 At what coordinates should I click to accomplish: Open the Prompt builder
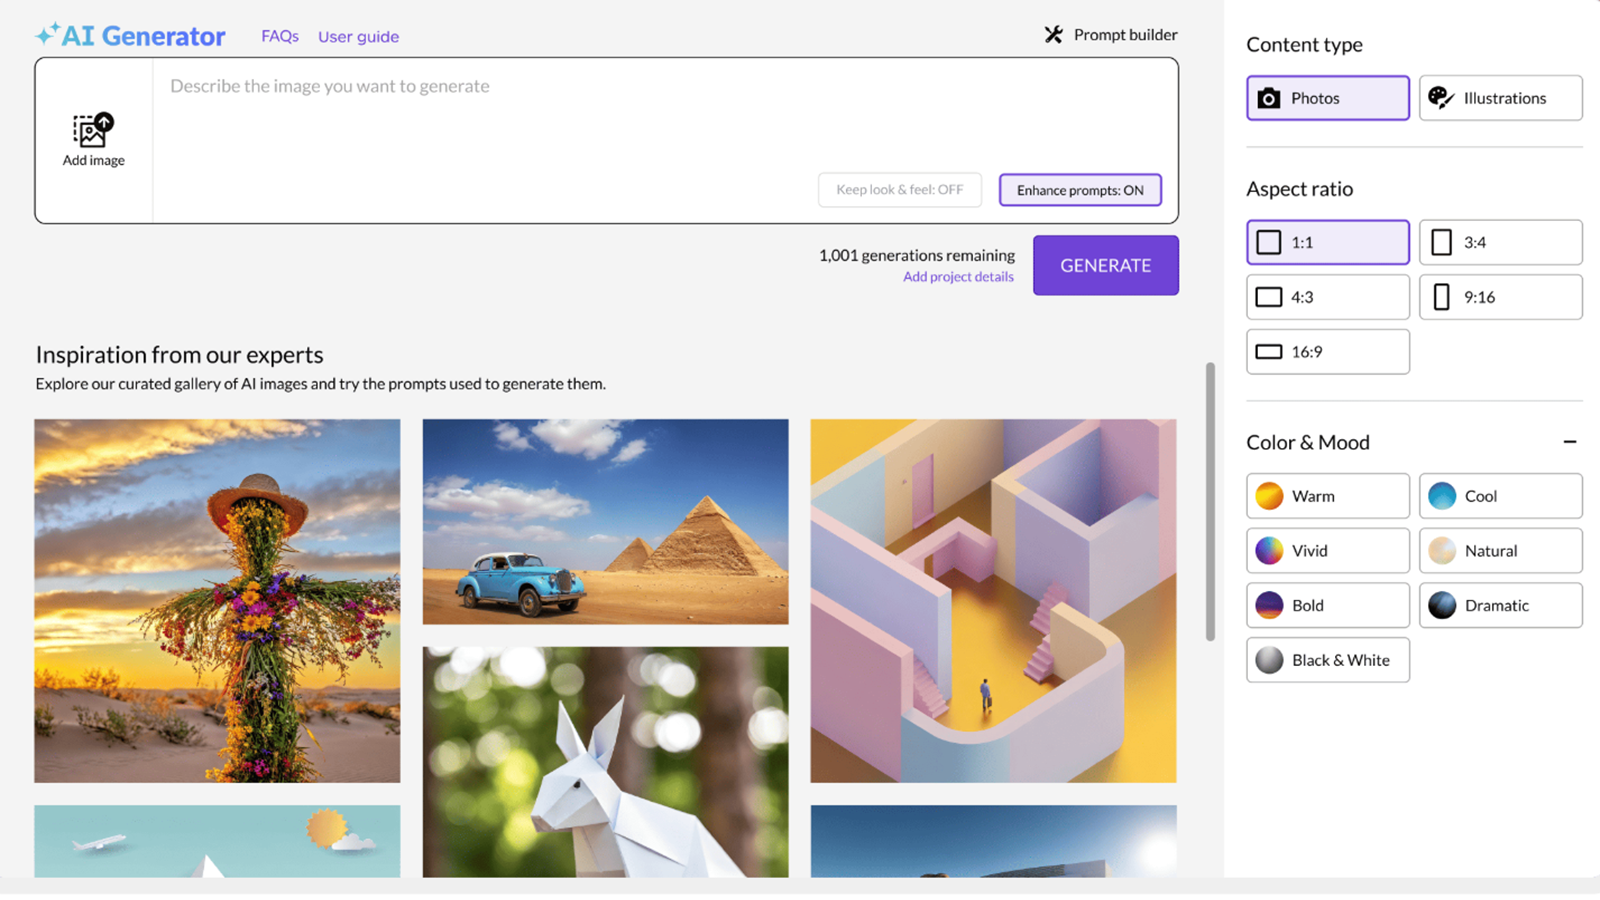pyautogui.click(x=1111, y=35)
